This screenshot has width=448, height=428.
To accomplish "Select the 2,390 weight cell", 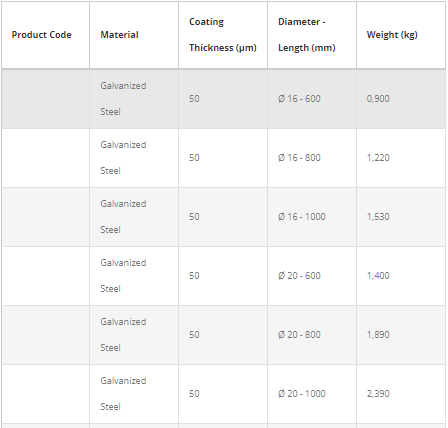I will pos(401,394).
